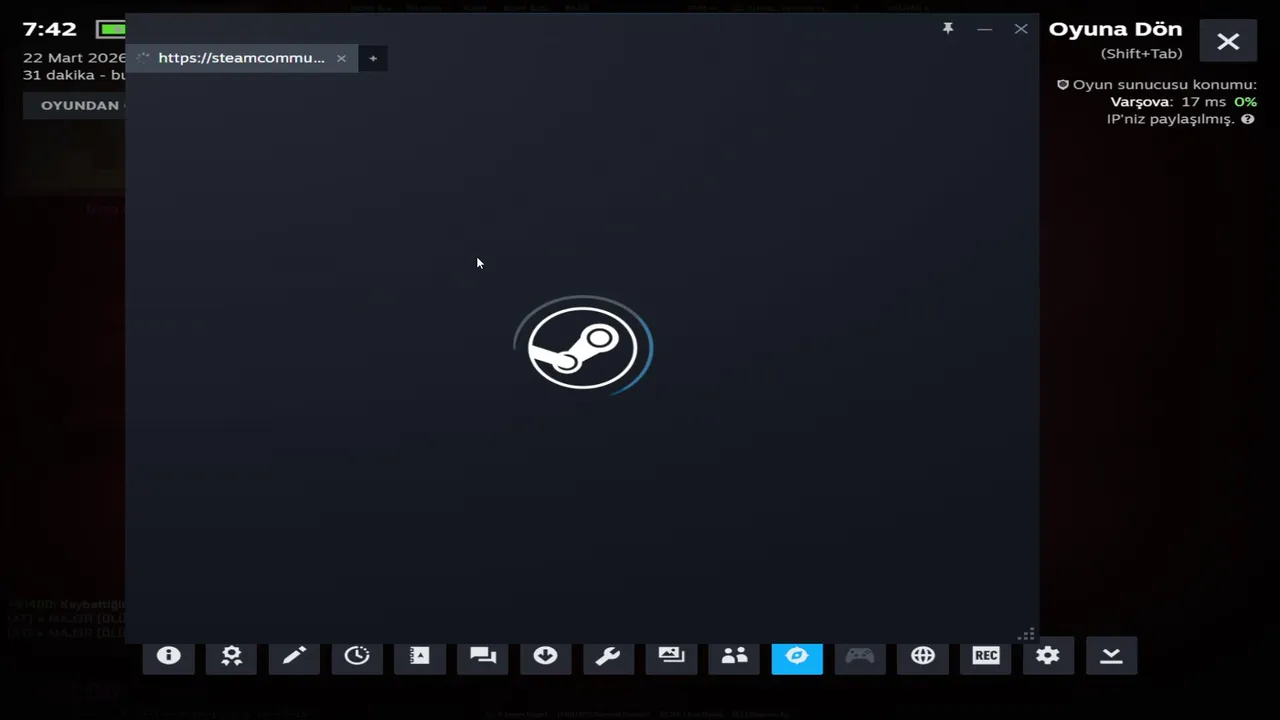Open the overlay settings gear icon
The image size is (1280, 720).
pos(1048,656)
